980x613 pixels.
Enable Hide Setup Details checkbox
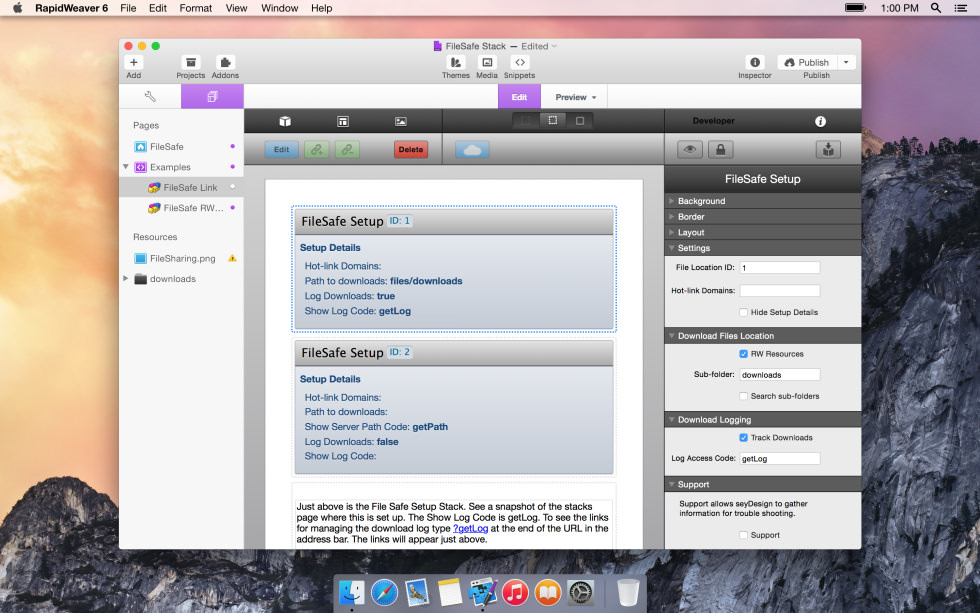pyautogui.click(x=743, y=312)
